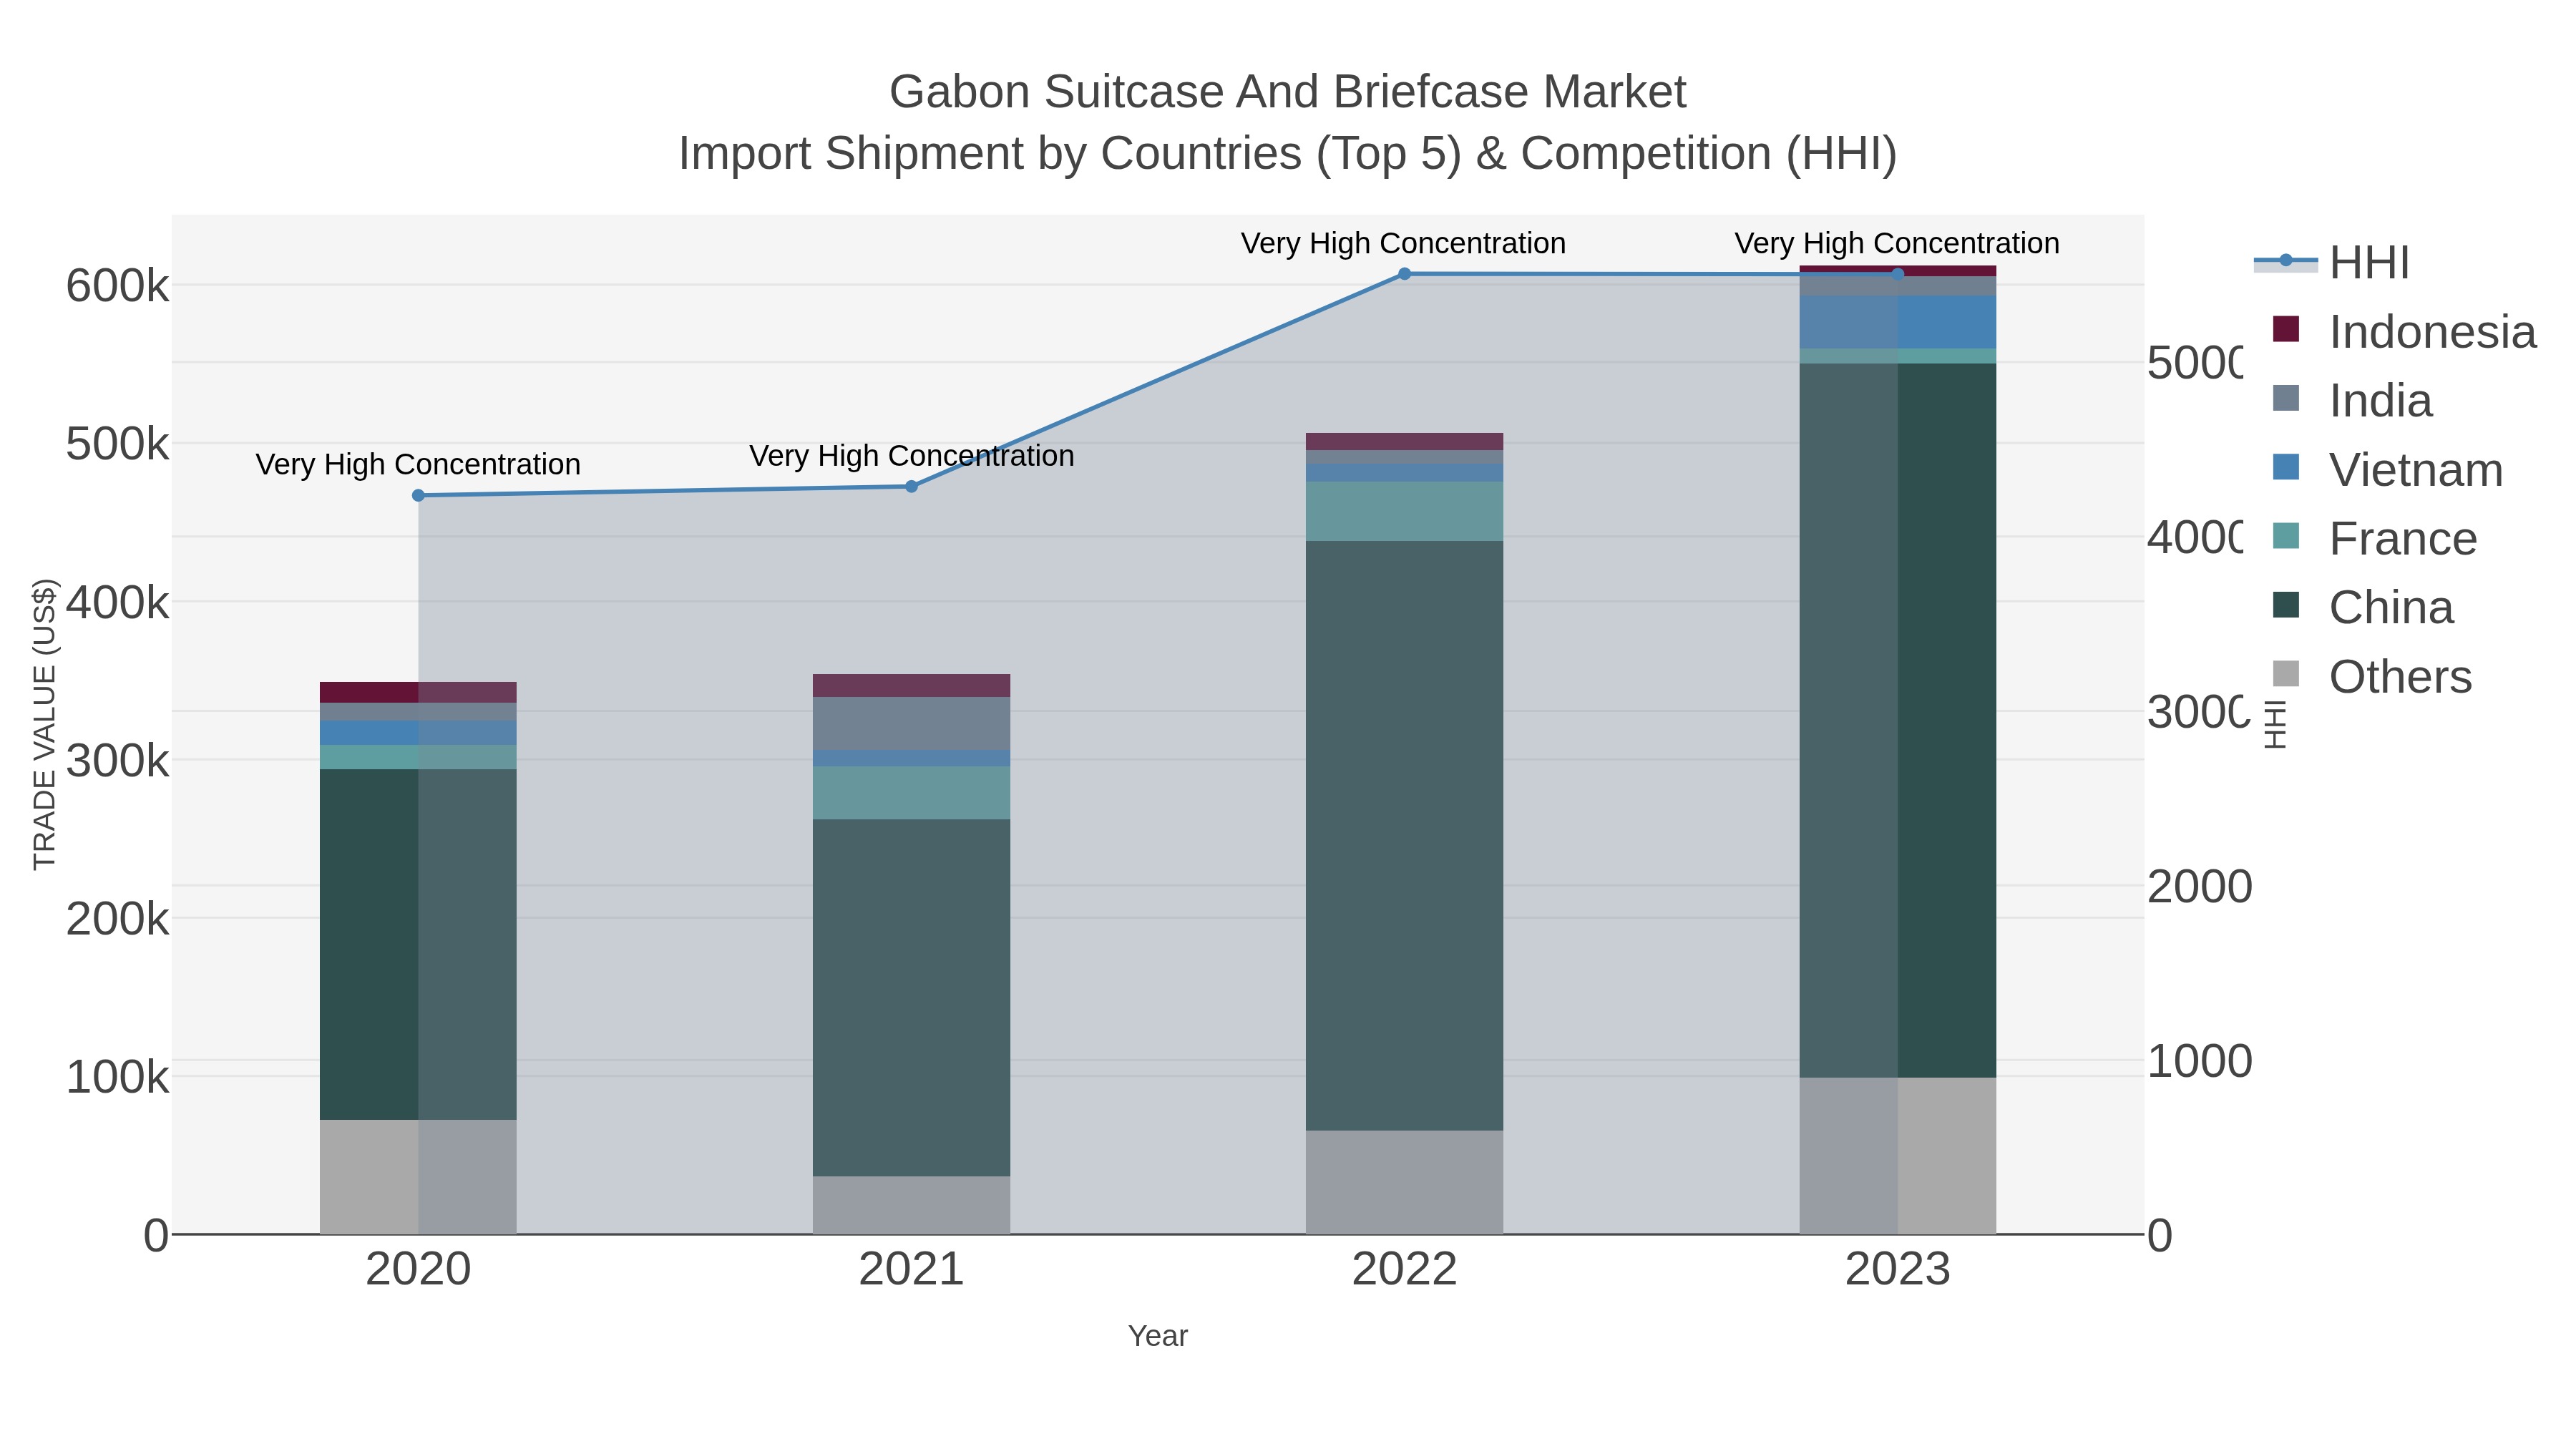The width and height of the screenshot is (2576, 1449).
Task: Click the Very High Concentration label for 2022
Action: point(1403,243)
